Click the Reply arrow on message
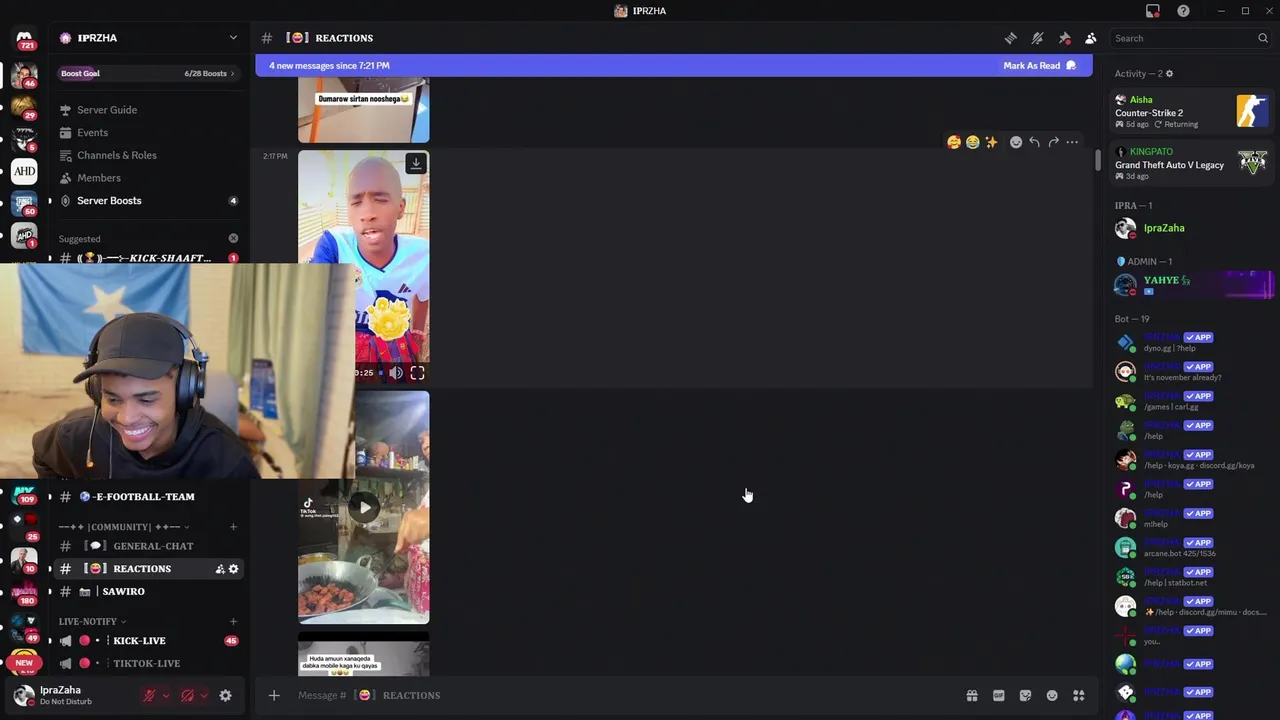The height and width of the screenshot is (720, 1280). 1035,142
